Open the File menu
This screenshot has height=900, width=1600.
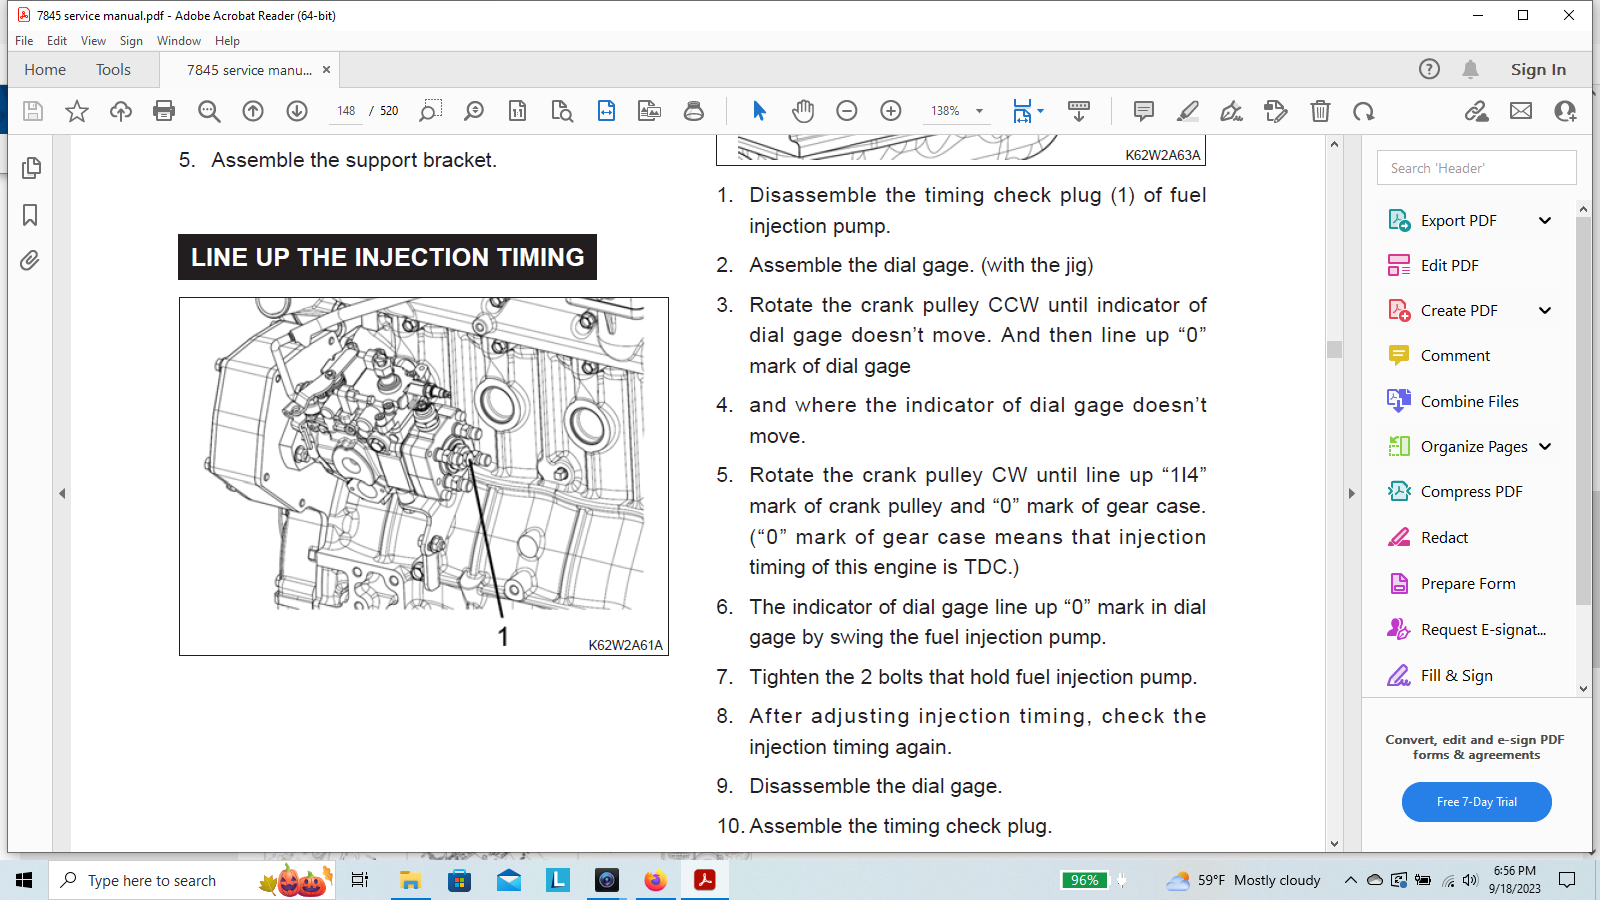click(x=24, y=41)
